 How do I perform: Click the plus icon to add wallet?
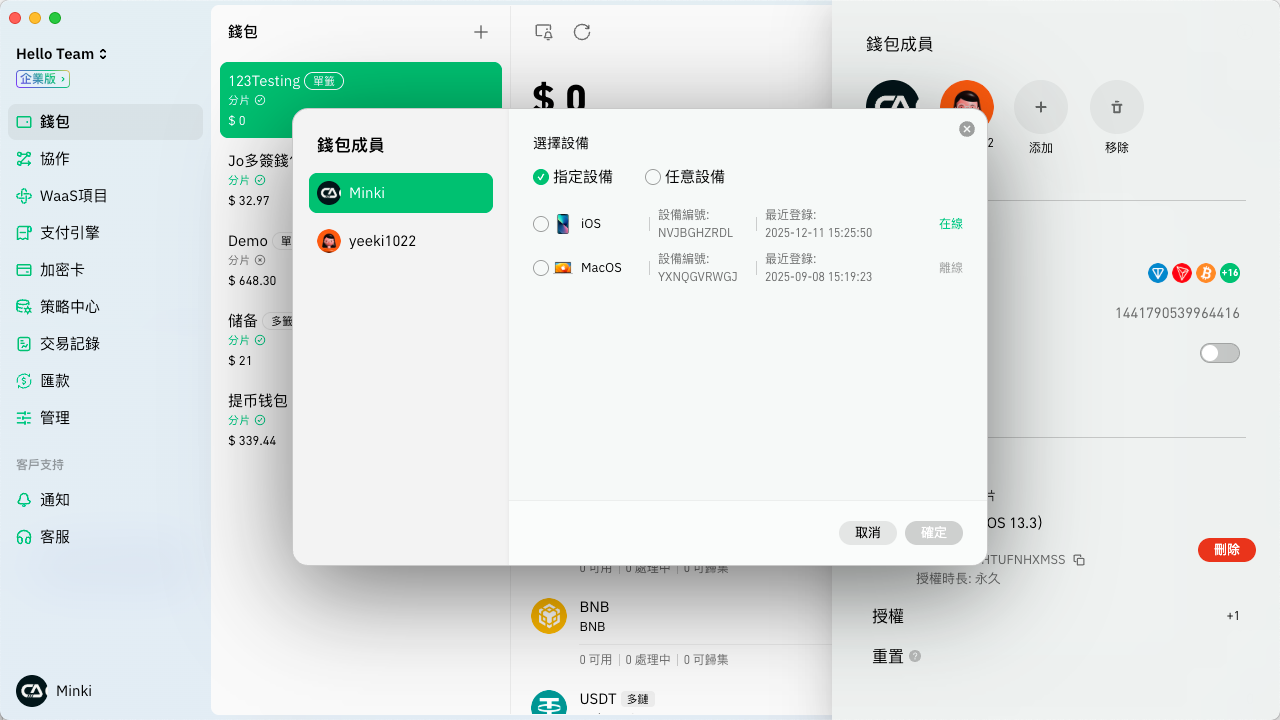(x=481, y=32)
